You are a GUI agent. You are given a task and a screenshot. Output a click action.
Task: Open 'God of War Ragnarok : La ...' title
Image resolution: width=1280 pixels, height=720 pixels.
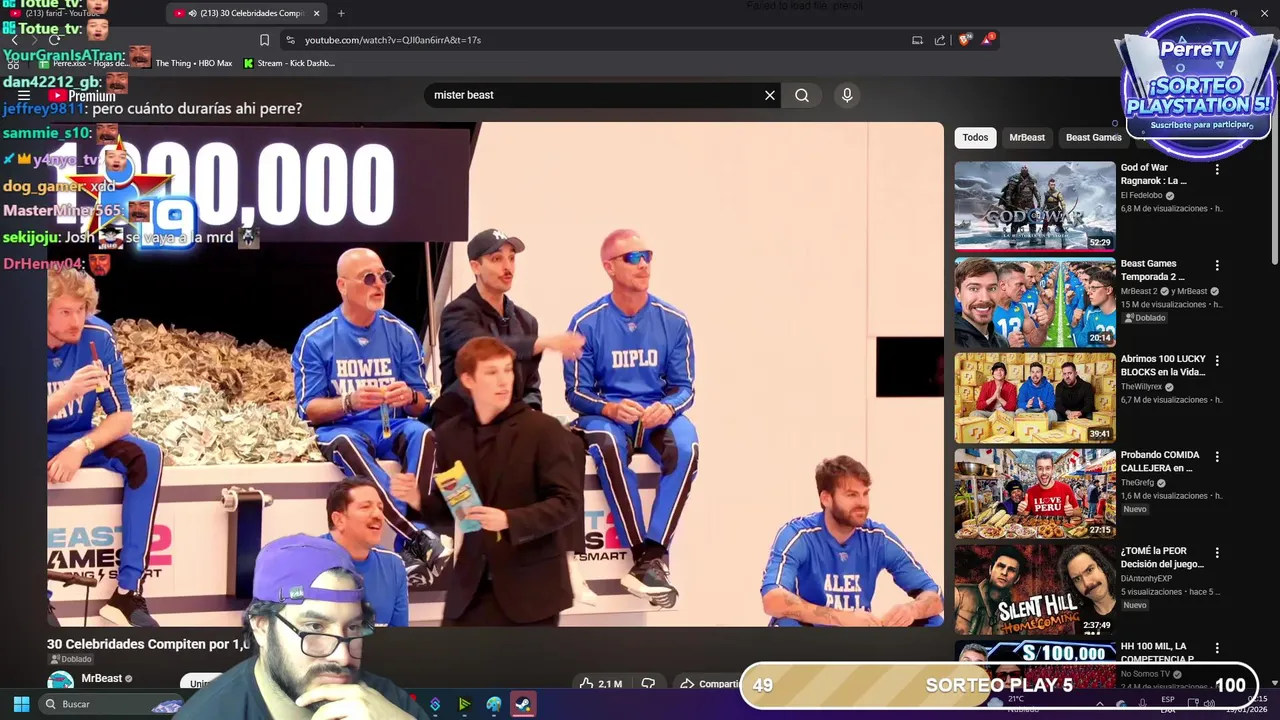click(x=1154, y=174)
